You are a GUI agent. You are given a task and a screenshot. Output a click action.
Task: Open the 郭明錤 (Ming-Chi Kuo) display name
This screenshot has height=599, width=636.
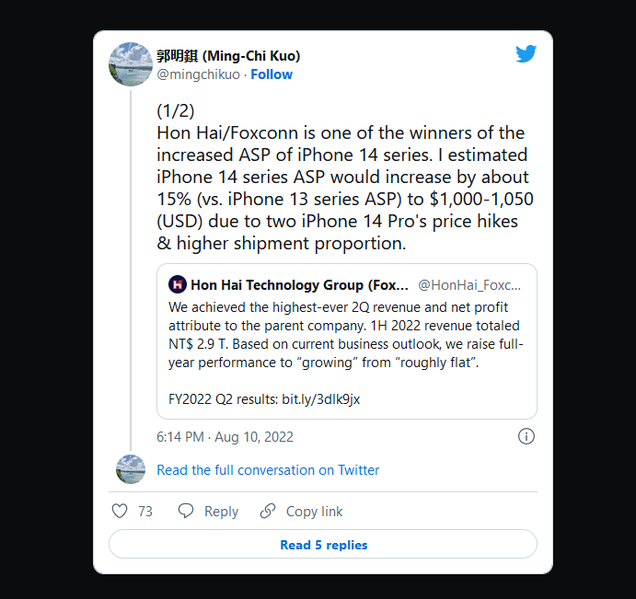(x=228, y=56)
